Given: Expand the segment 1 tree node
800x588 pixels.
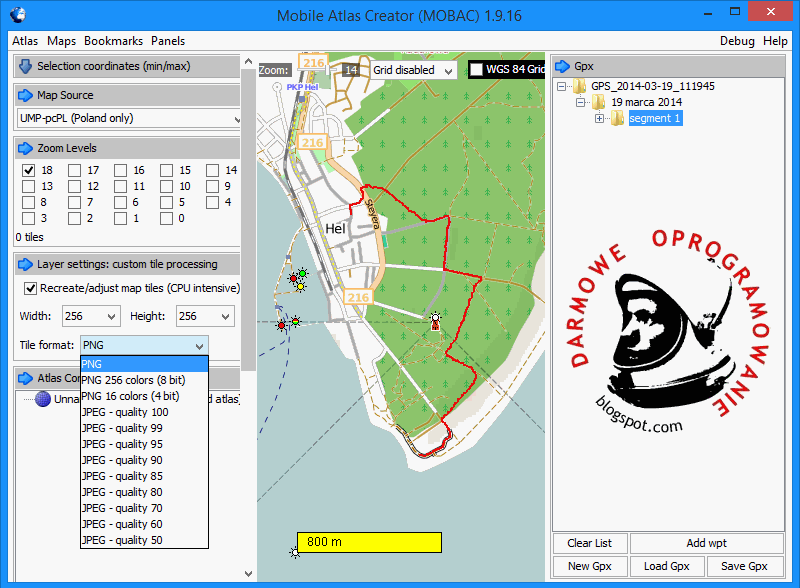Looking at the screenshot, I should (x=599, y=118).
